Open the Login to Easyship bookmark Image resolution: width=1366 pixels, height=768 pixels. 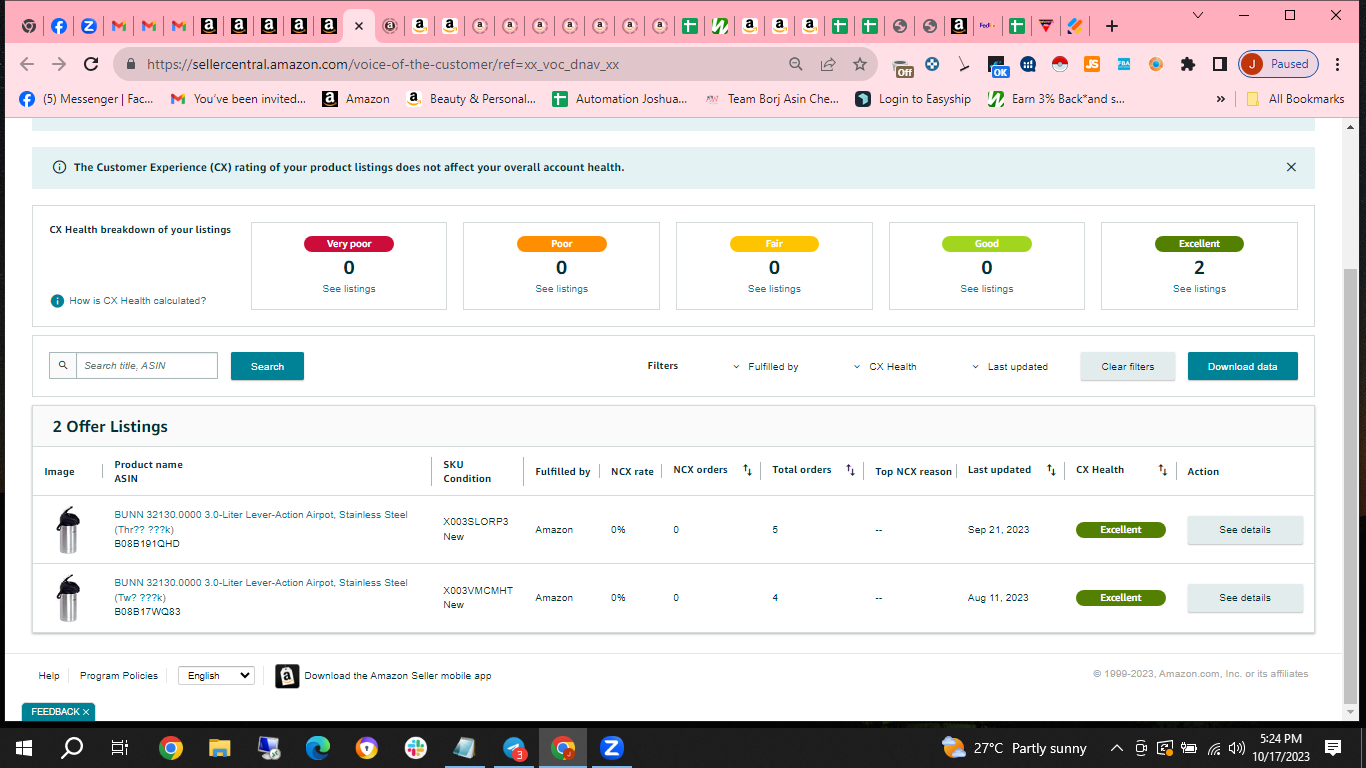913,99
